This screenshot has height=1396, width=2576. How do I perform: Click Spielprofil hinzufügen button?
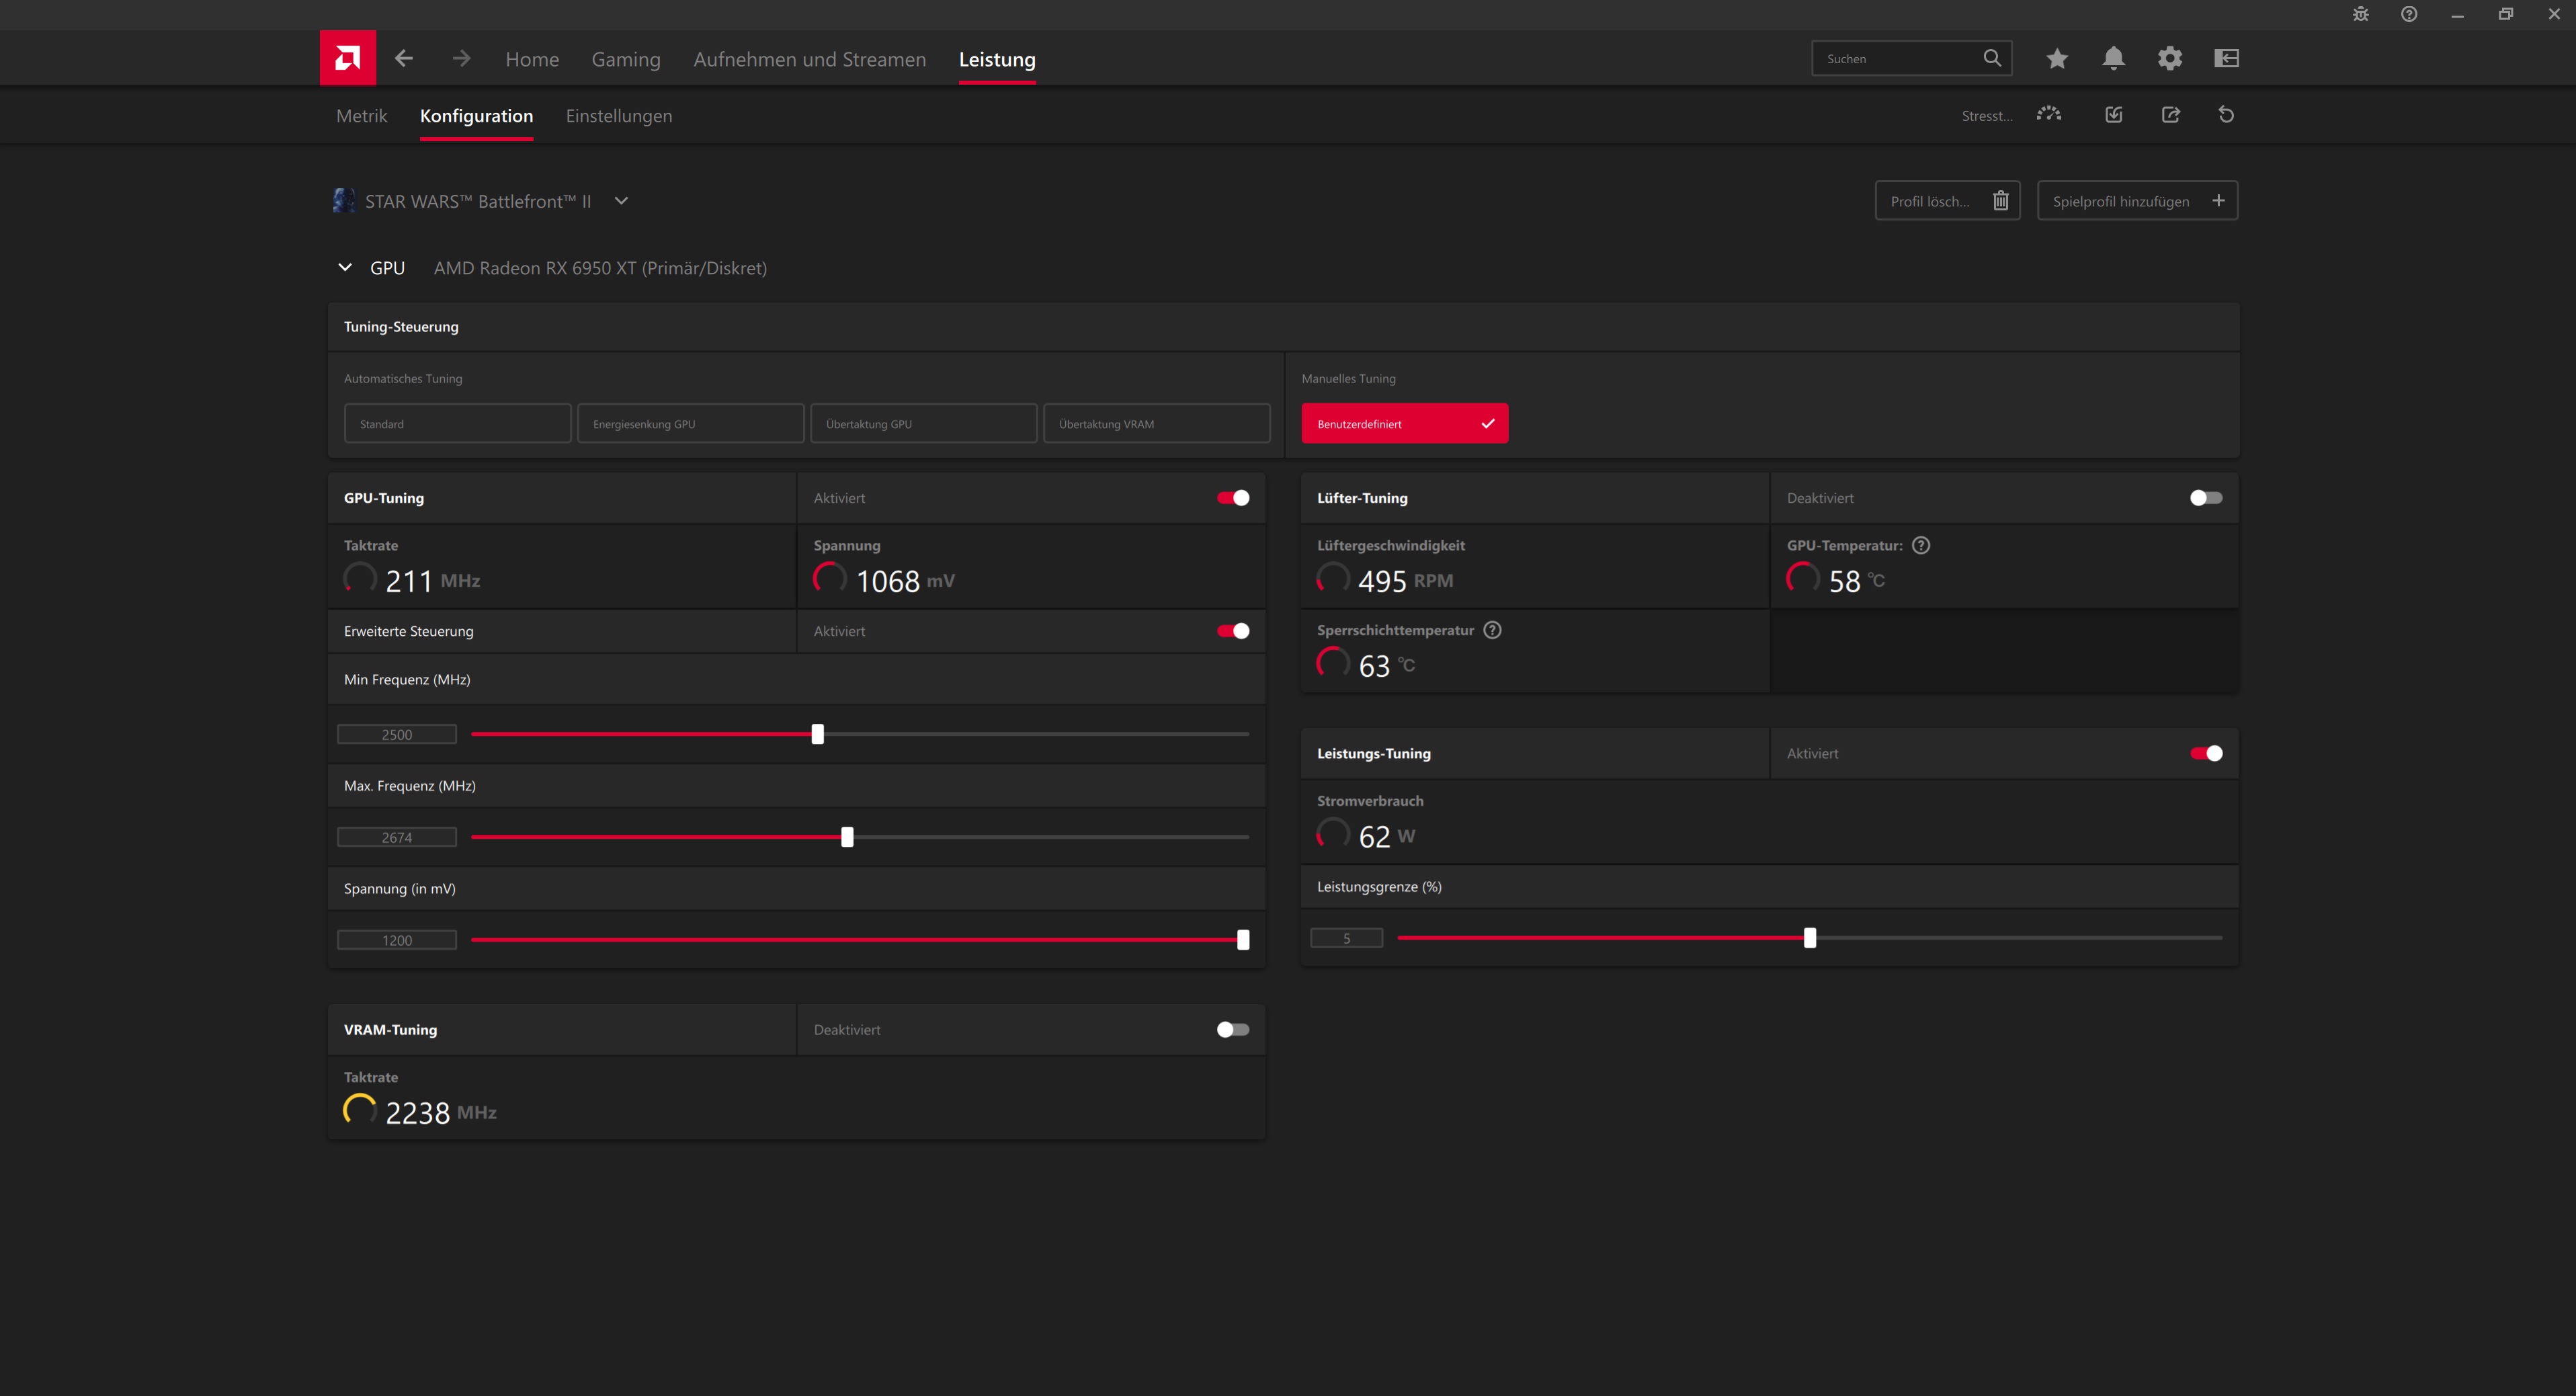[x=2136, y=201]
